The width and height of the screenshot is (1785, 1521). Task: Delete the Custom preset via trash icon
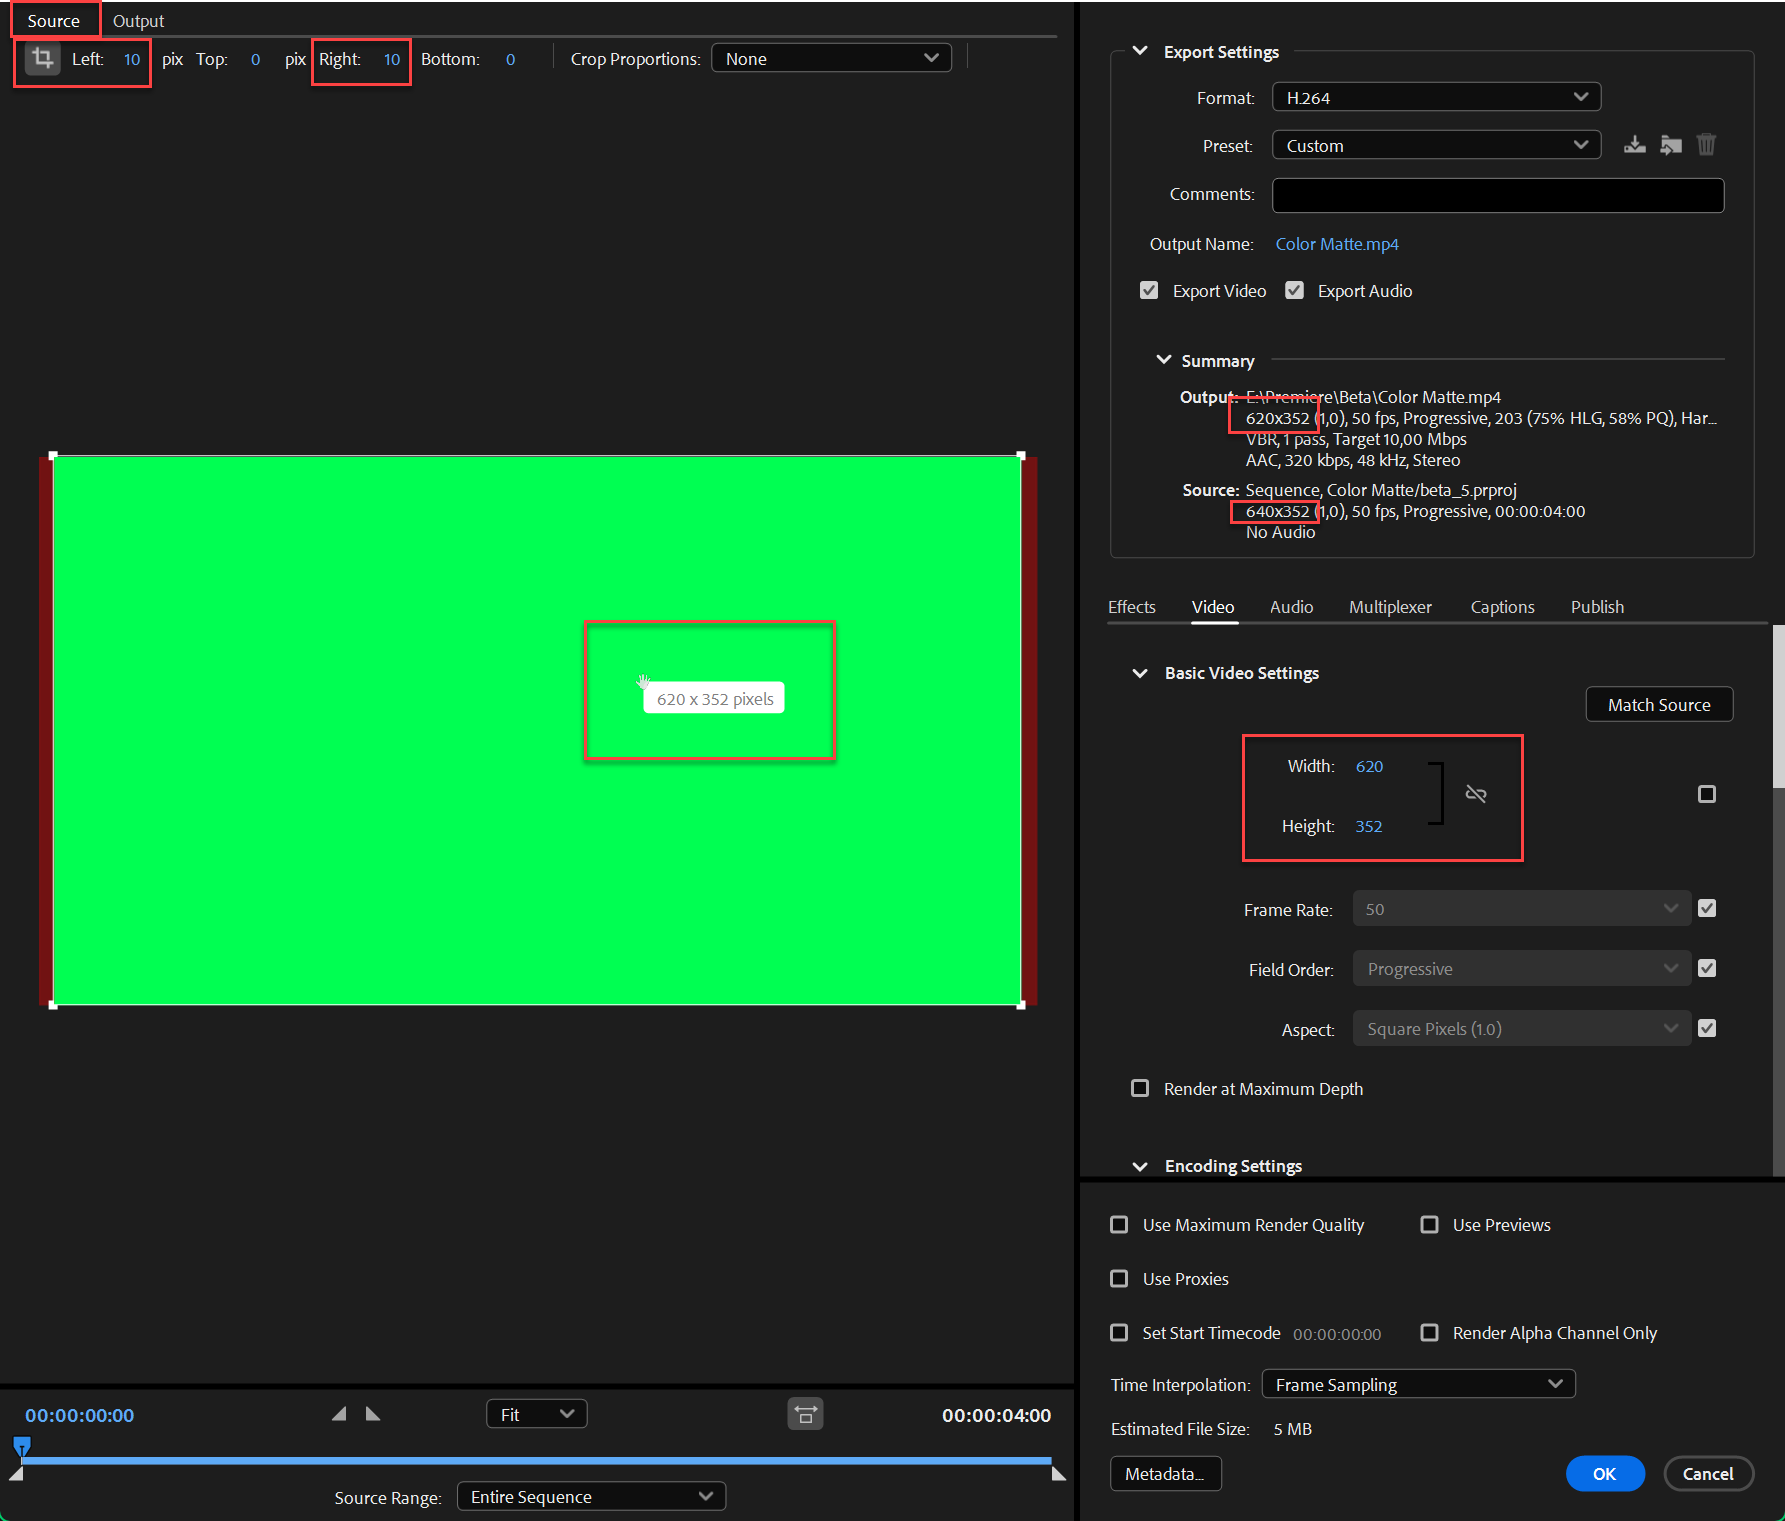(x=1706, y=144)
